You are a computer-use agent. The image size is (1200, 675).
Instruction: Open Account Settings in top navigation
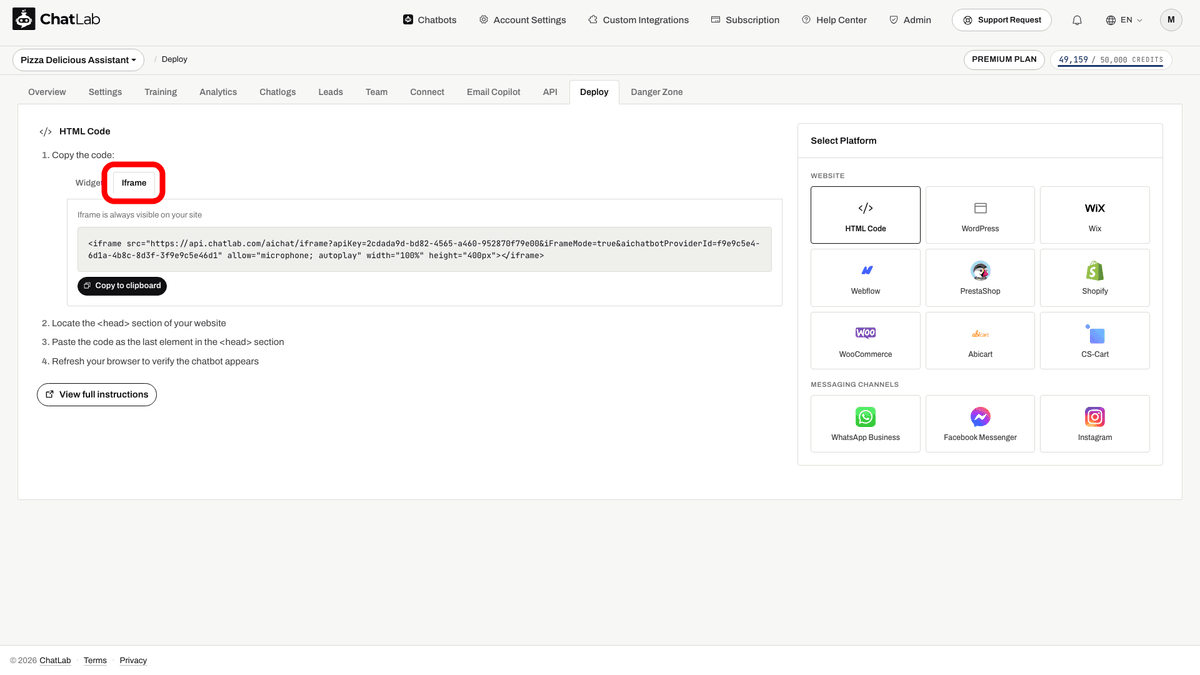(522, 20)
